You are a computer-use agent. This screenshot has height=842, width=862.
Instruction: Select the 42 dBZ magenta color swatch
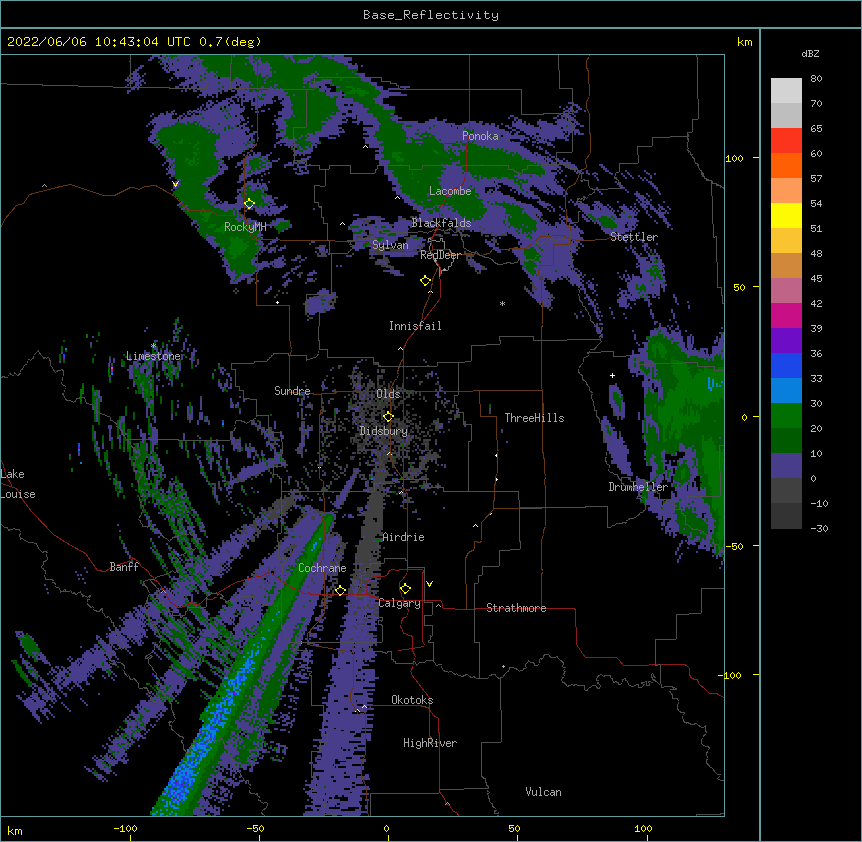click(x=786, y=315)
